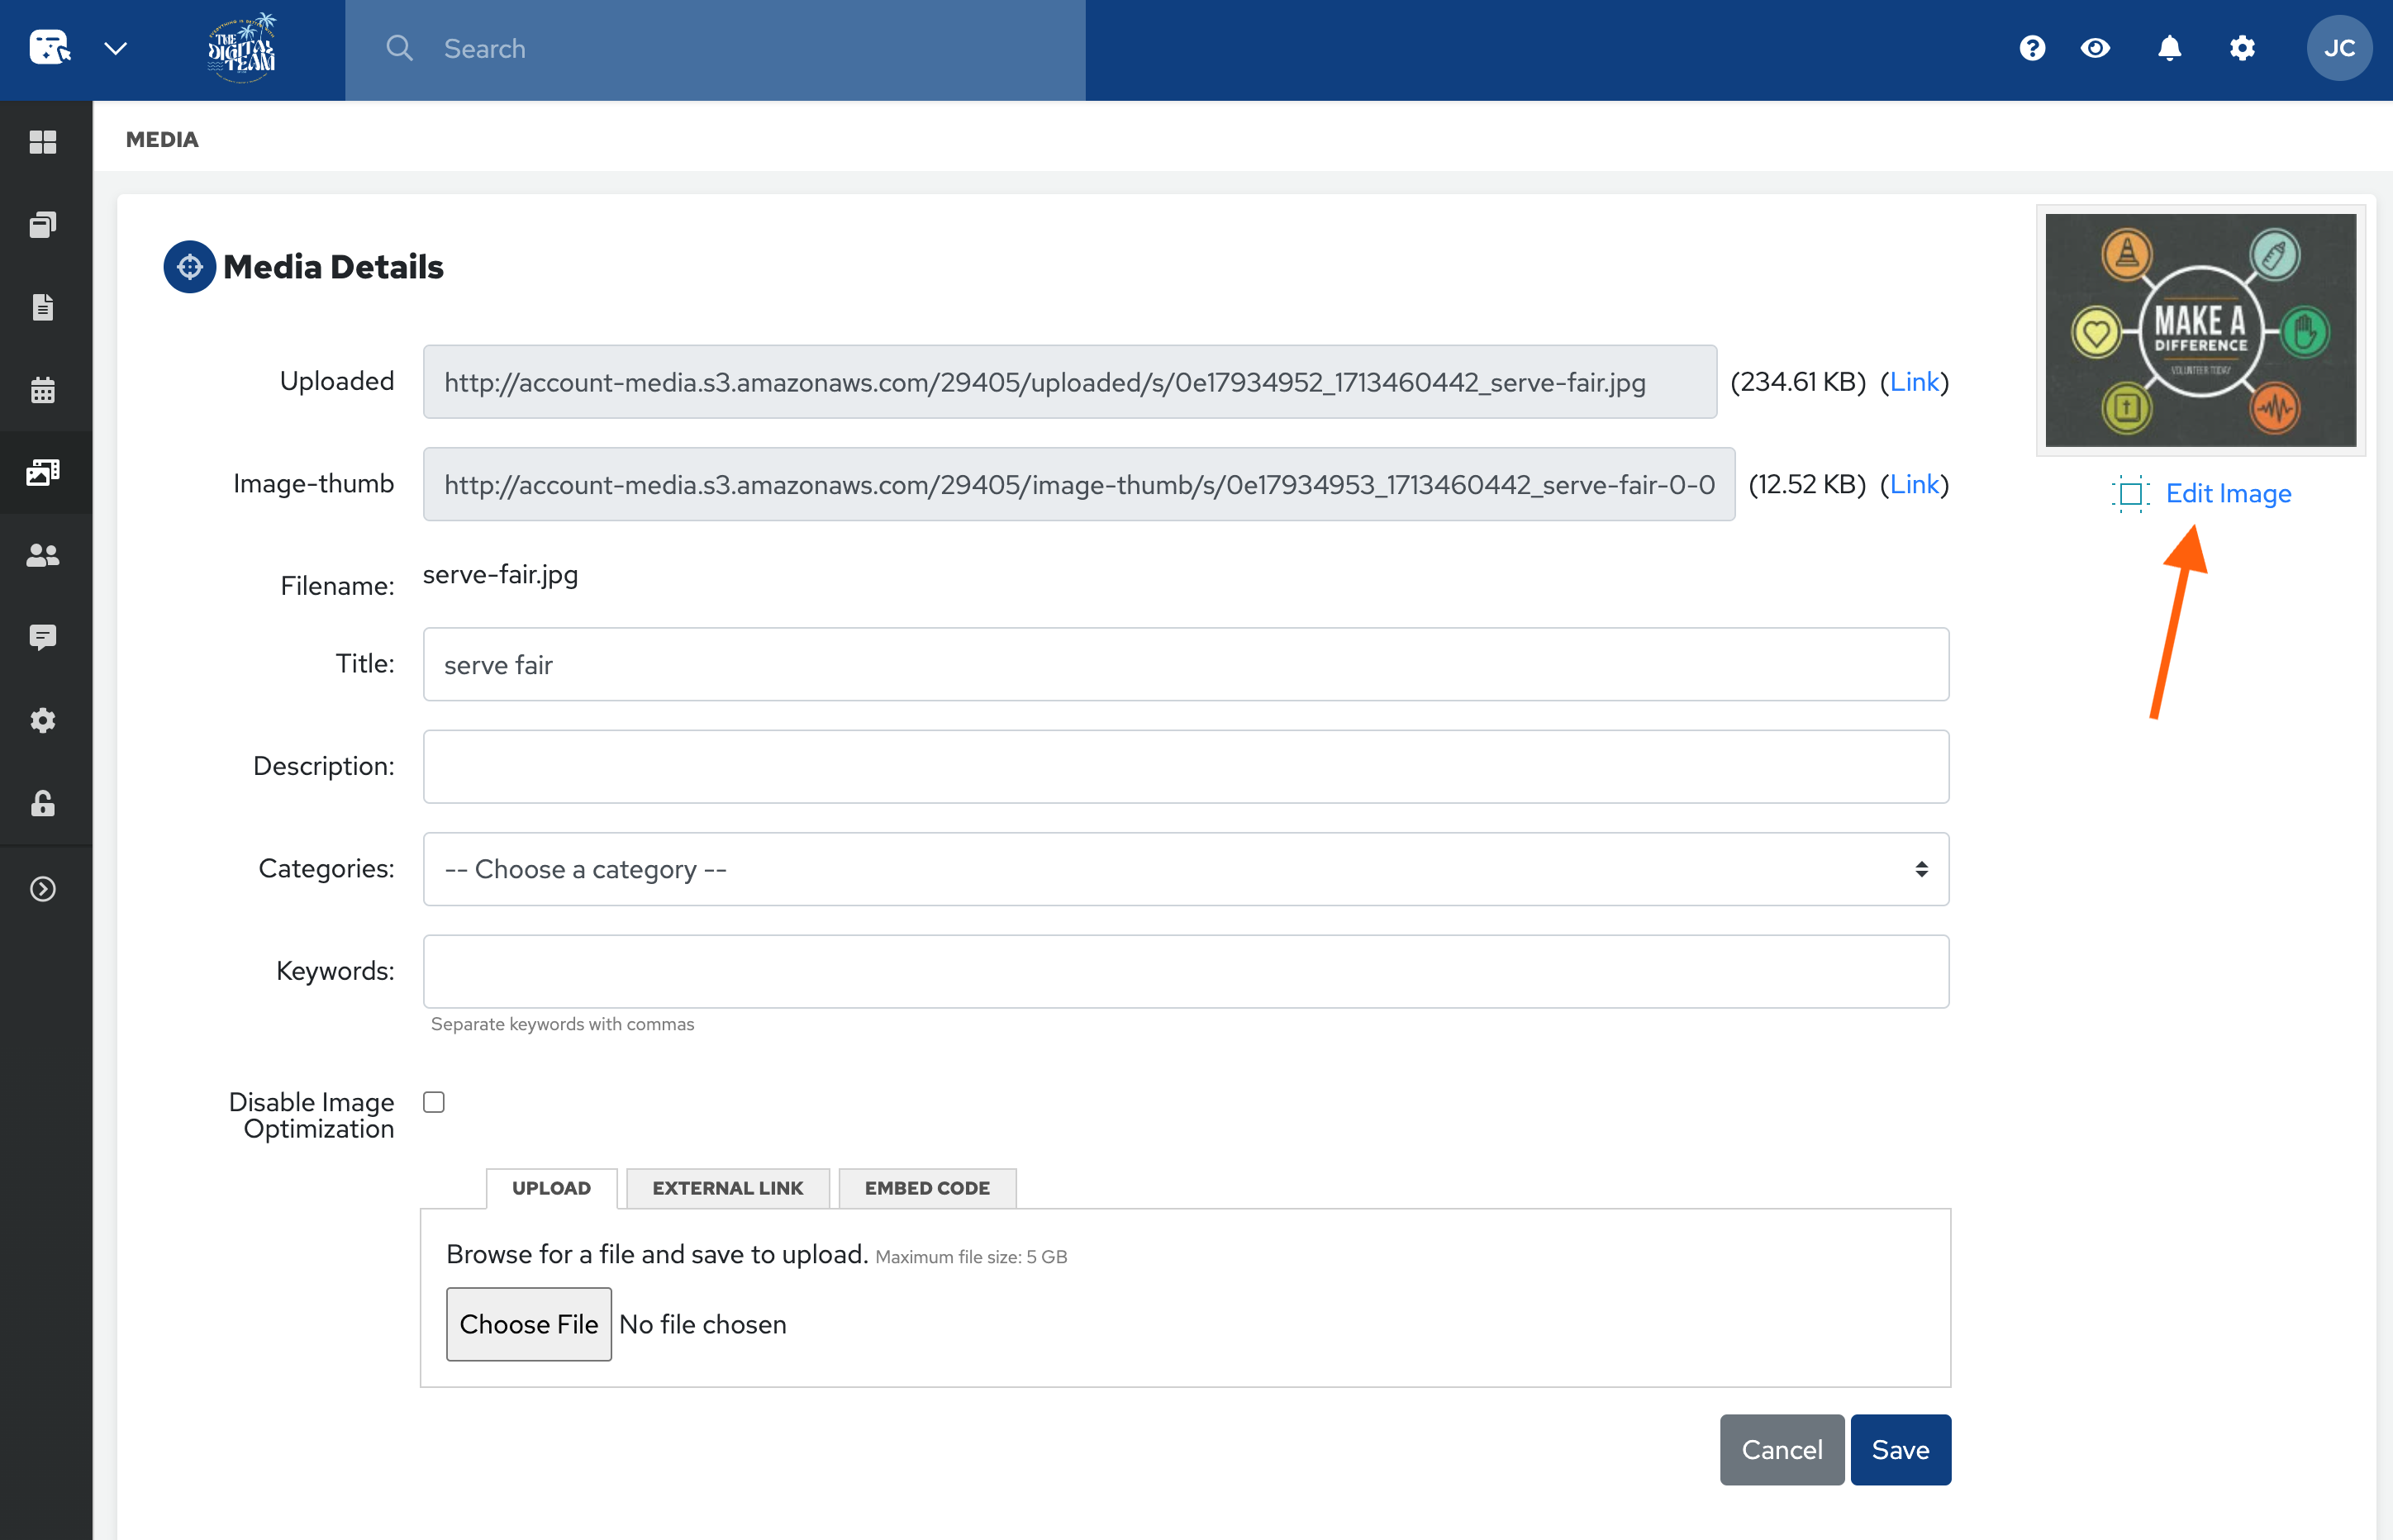Click the people groups sidebar icon

[43, 555]
